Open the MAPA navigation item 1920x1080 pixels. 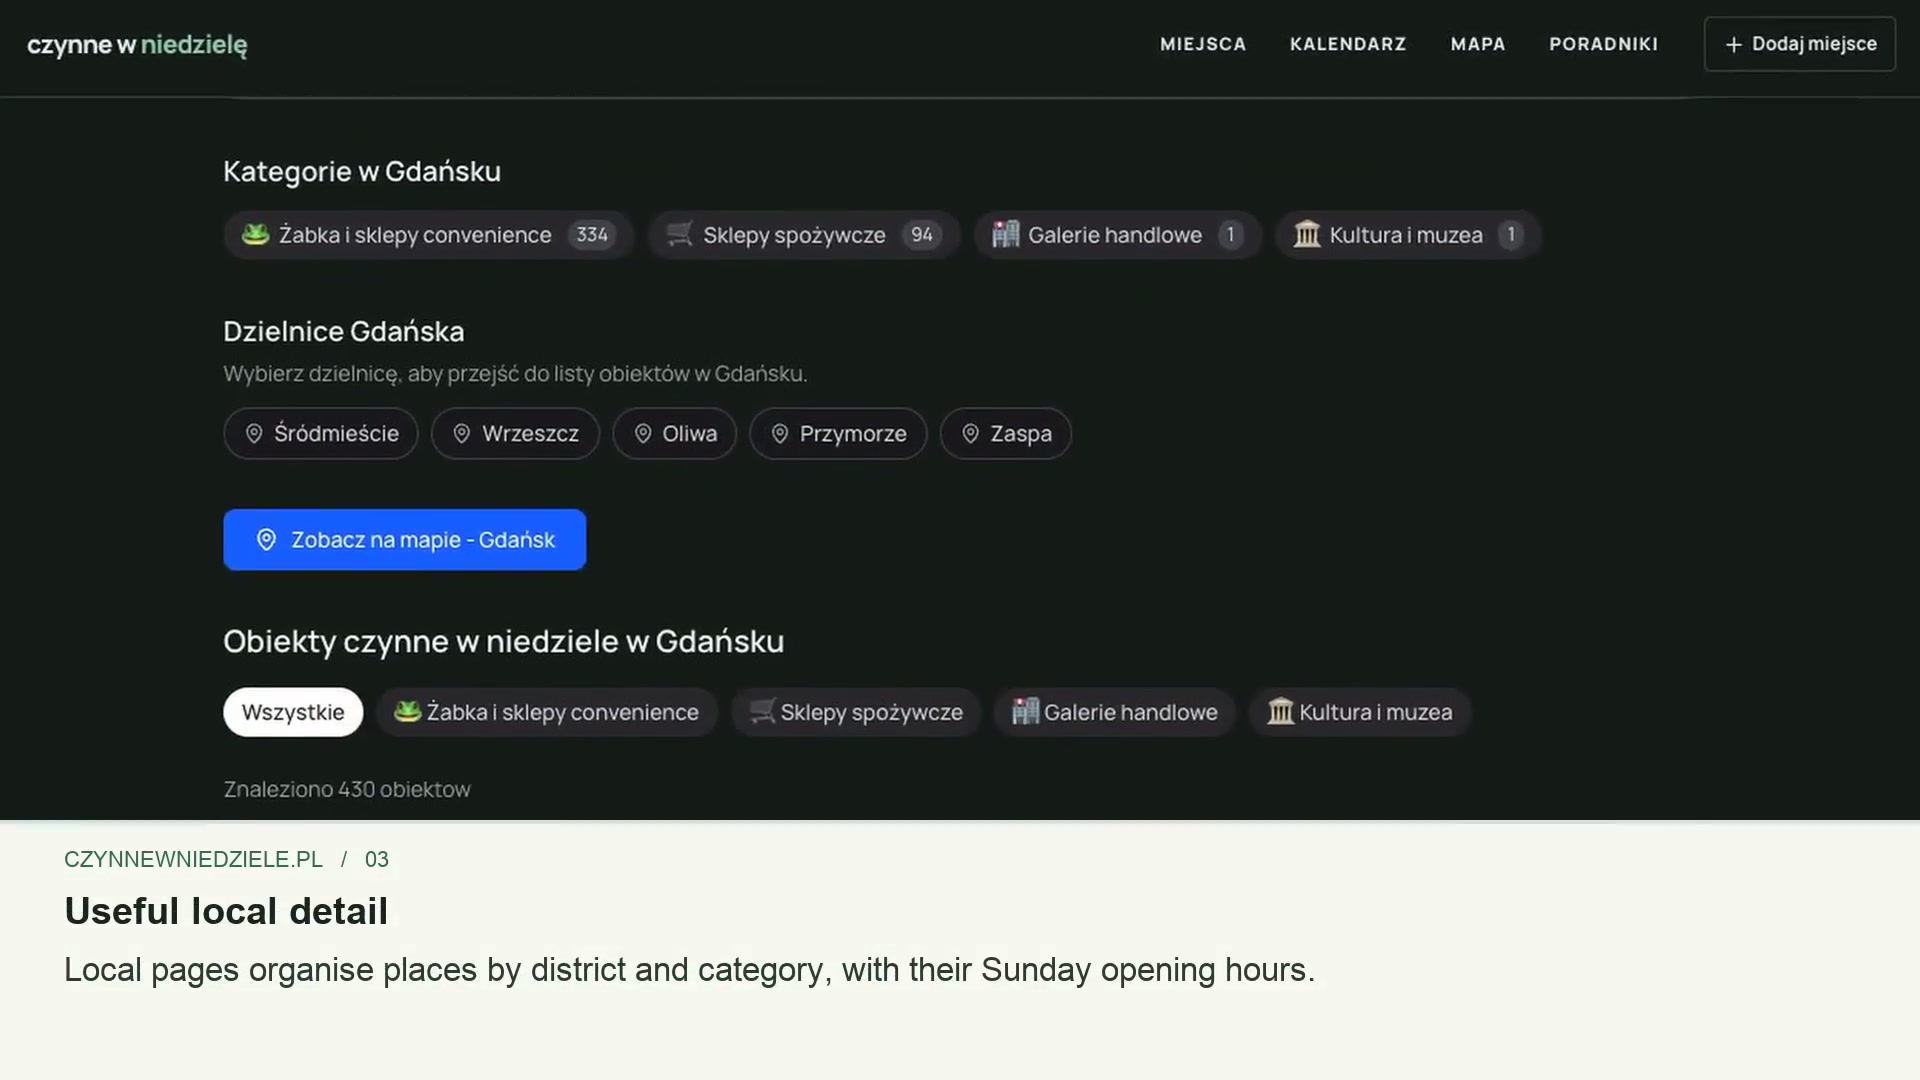[x=1478, y=44]
